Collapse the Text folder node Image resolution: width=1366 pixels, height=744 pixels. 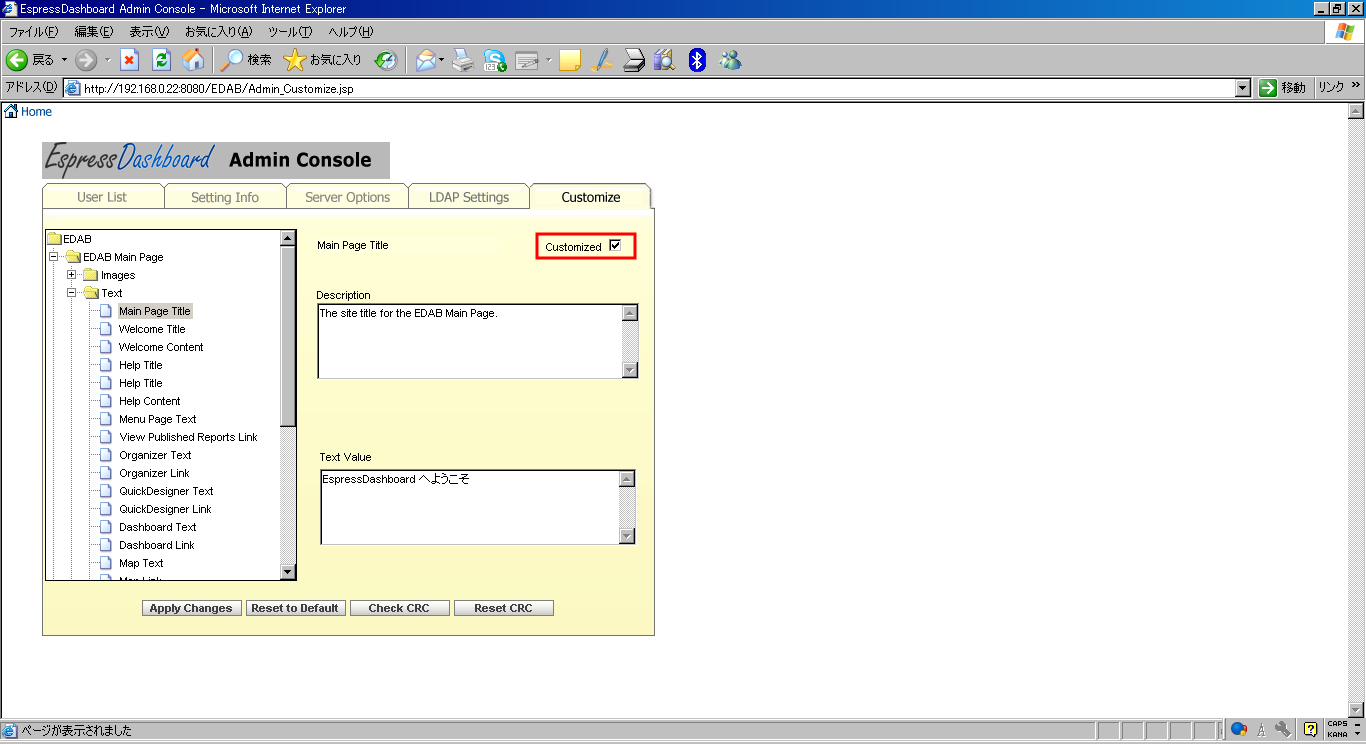[x=72, y=293]
